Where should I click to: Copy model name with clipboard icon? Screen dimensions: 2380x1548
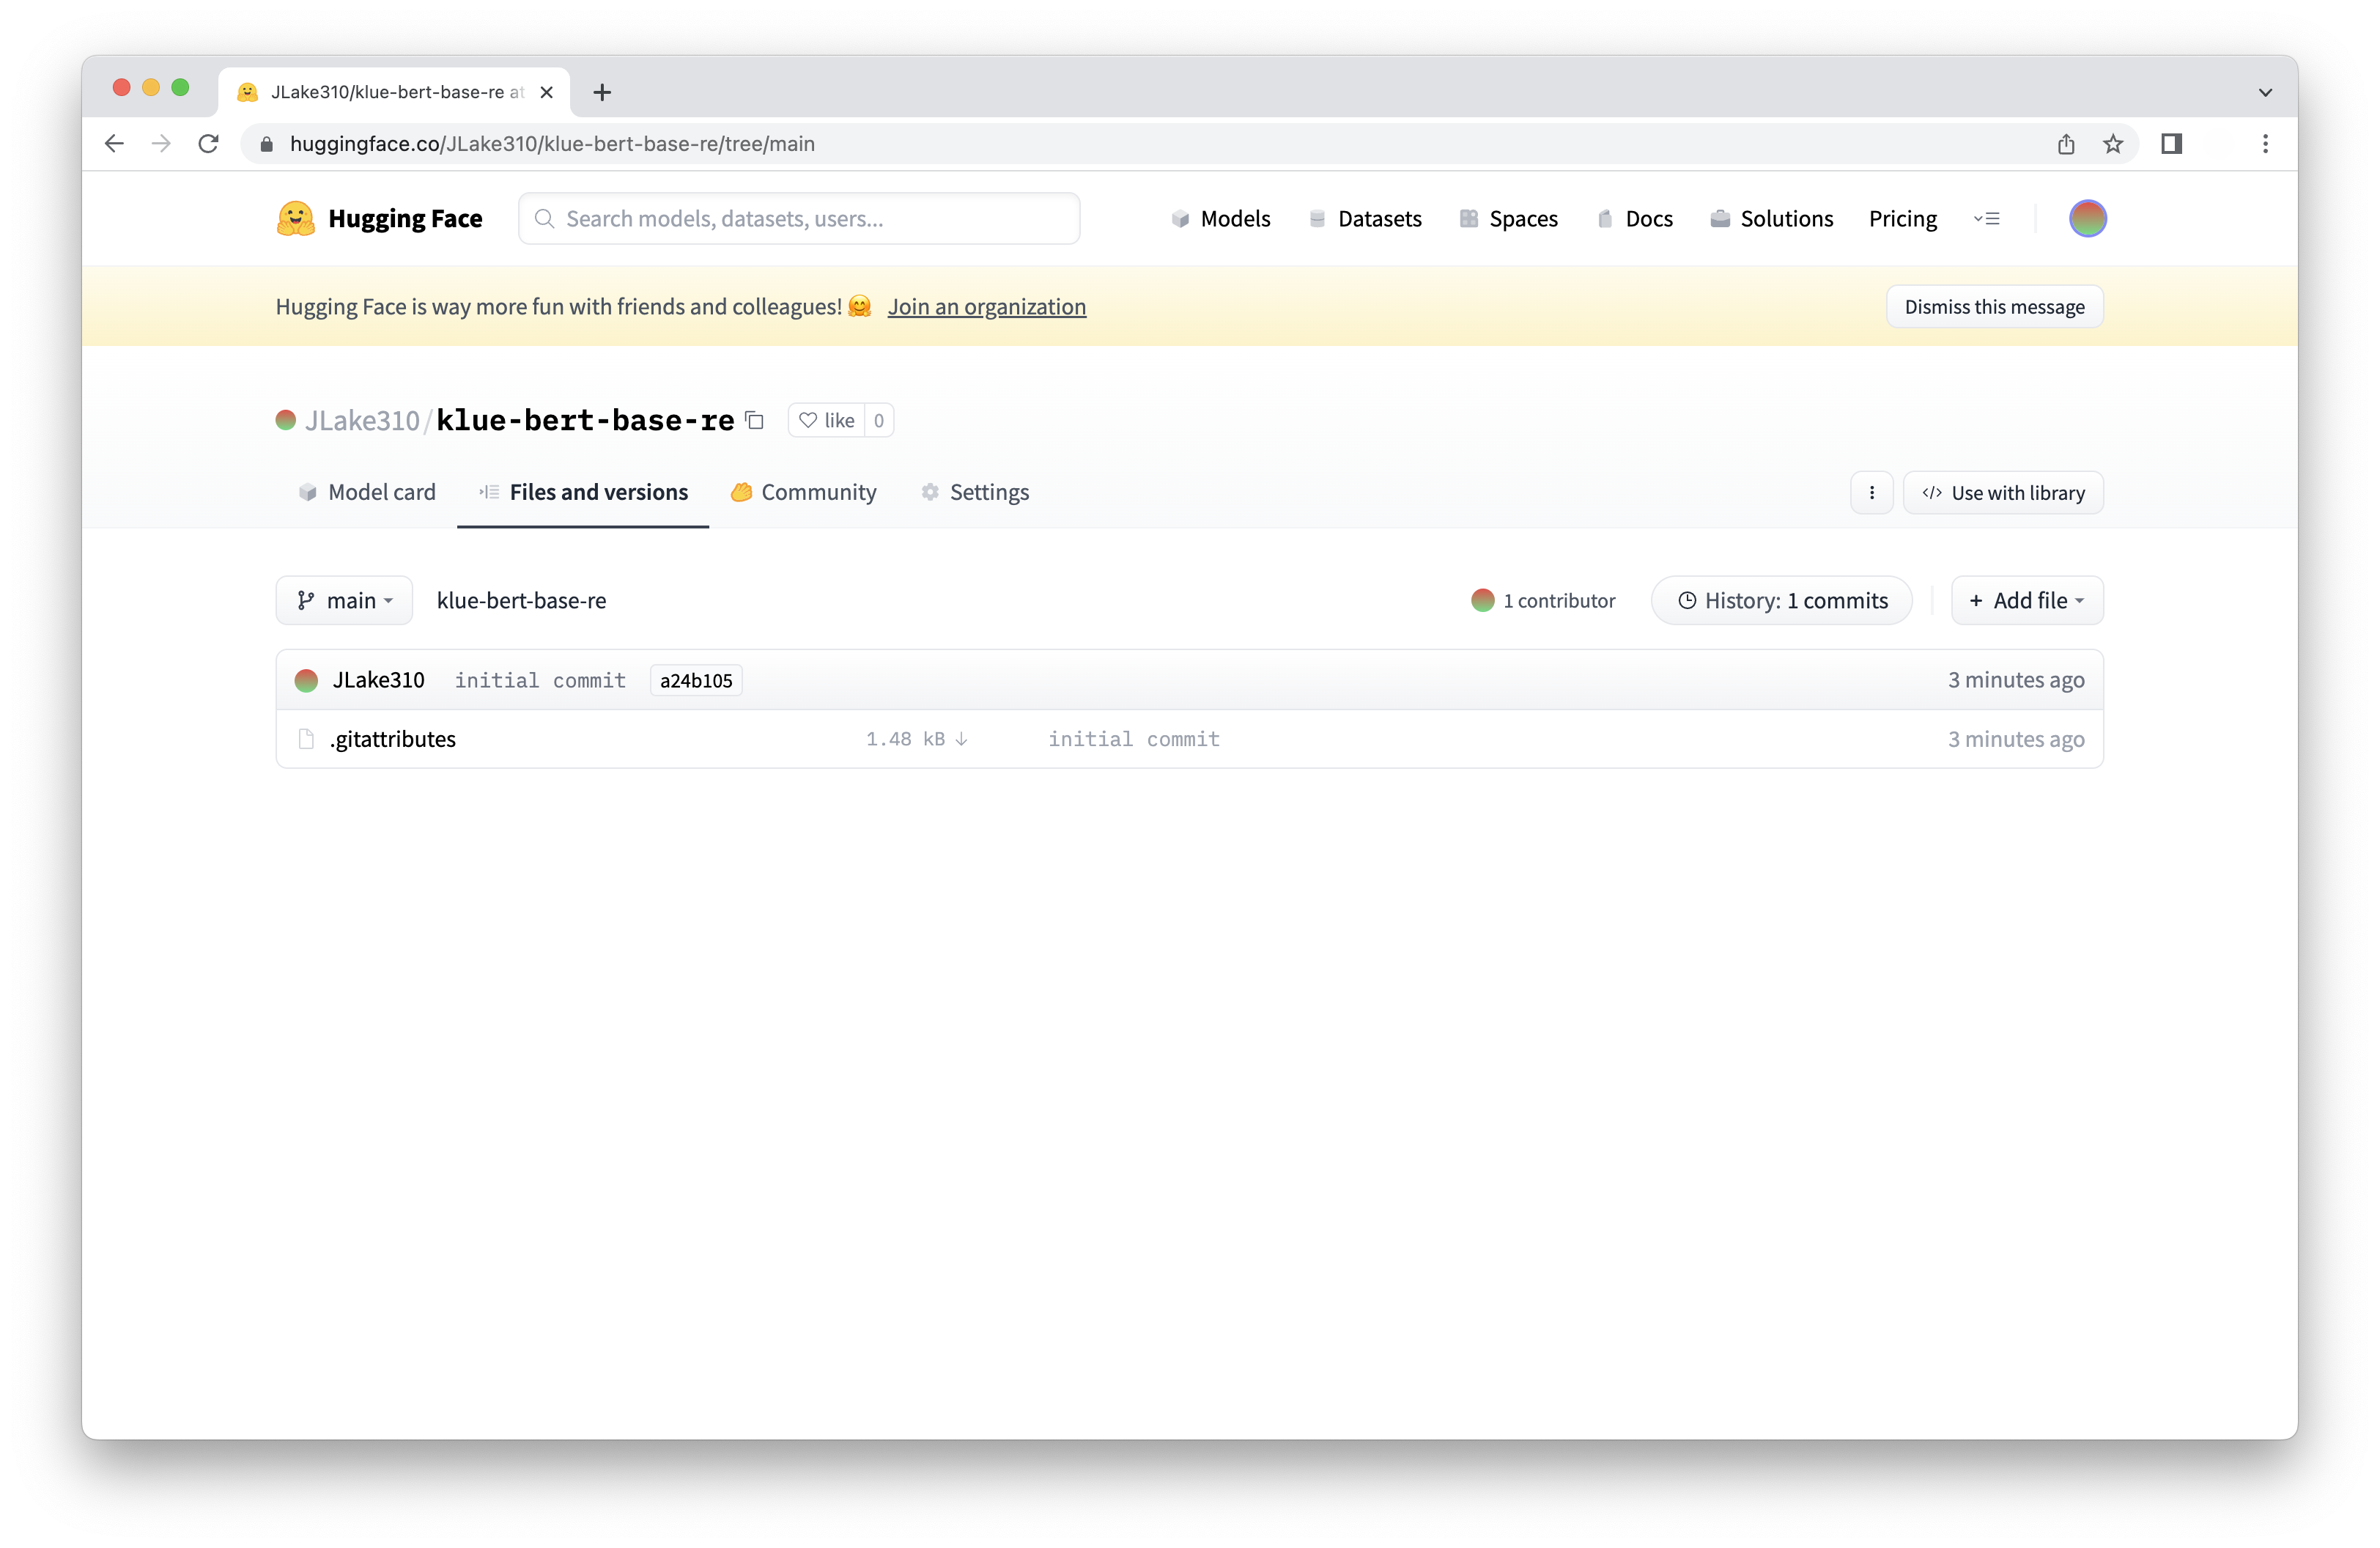point(755,421)
